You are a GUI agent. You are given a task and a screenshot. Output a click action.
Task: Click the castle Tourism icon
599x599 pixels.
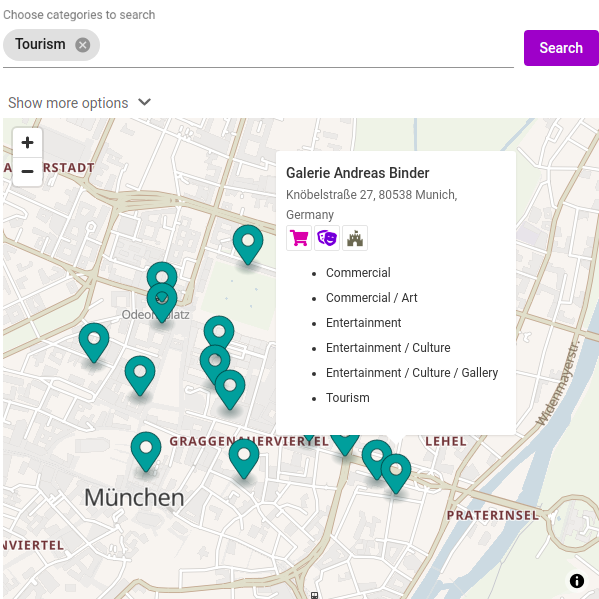355,238
